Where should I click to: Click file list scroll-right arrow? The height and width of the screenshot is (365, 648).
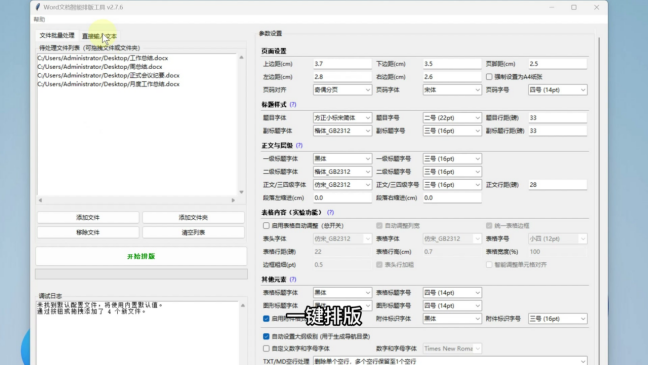point(233,200)
